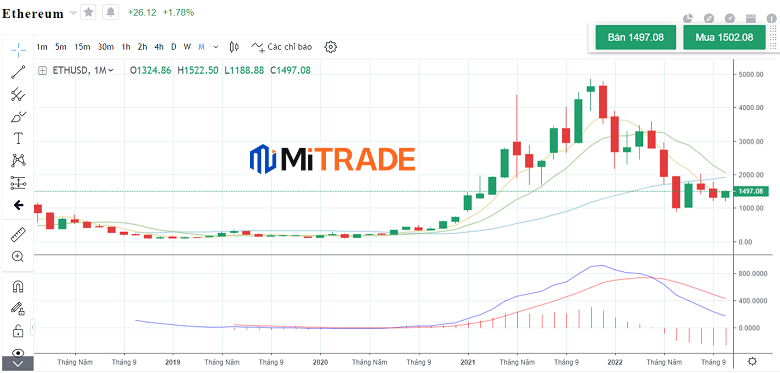The width and height of the screenshot is (780, 373).
Task: Switch to D daily timeframe
Action: tap(174, 47)
